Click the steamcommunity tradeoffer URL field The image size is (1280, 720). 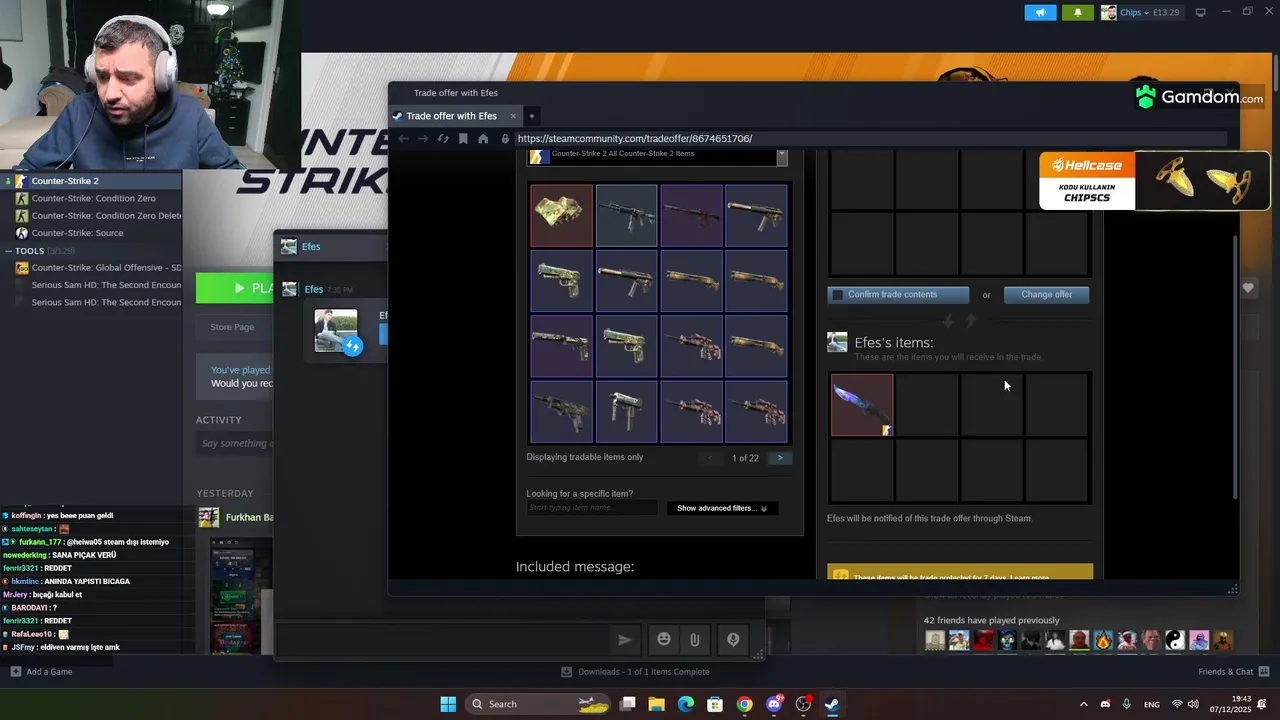point(870,139)
